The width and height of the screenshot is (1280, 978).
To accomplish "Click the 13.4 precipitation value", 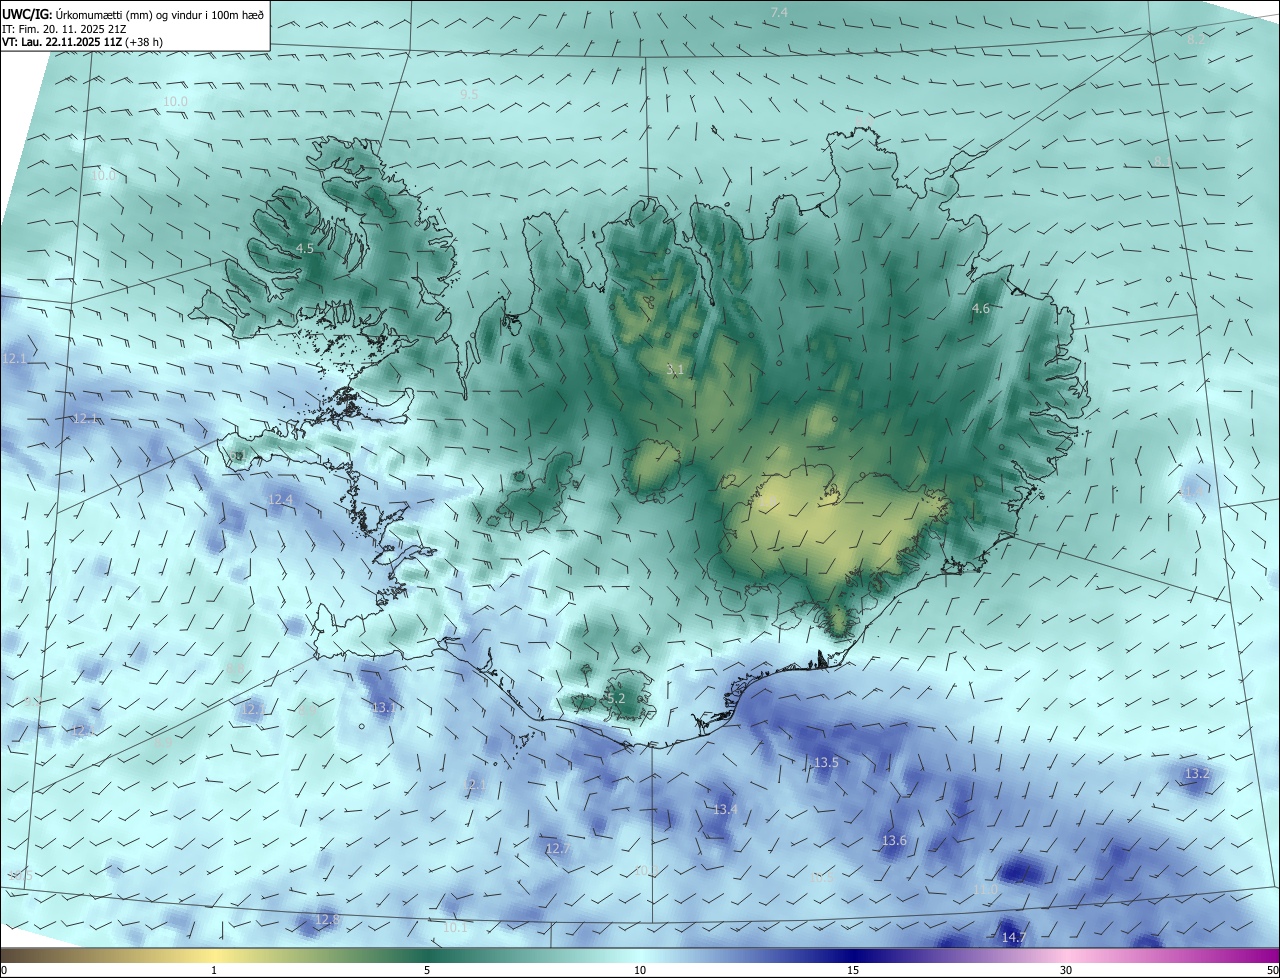I will 725,809.
